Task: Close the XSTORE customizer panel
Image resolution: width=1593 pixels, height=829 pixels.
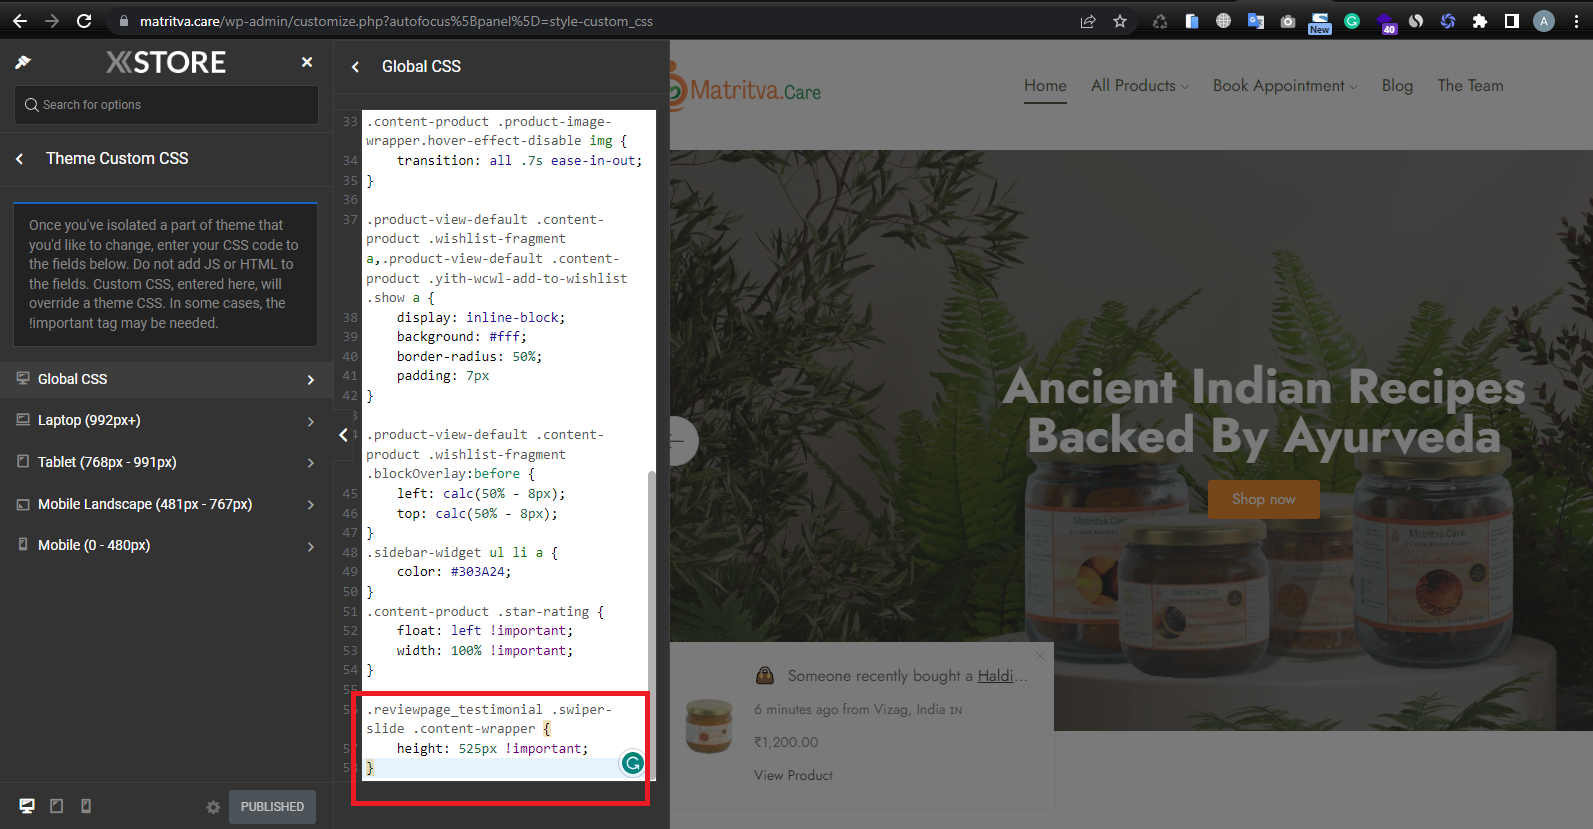Action: pyautogui.click(x=307, y=62)
